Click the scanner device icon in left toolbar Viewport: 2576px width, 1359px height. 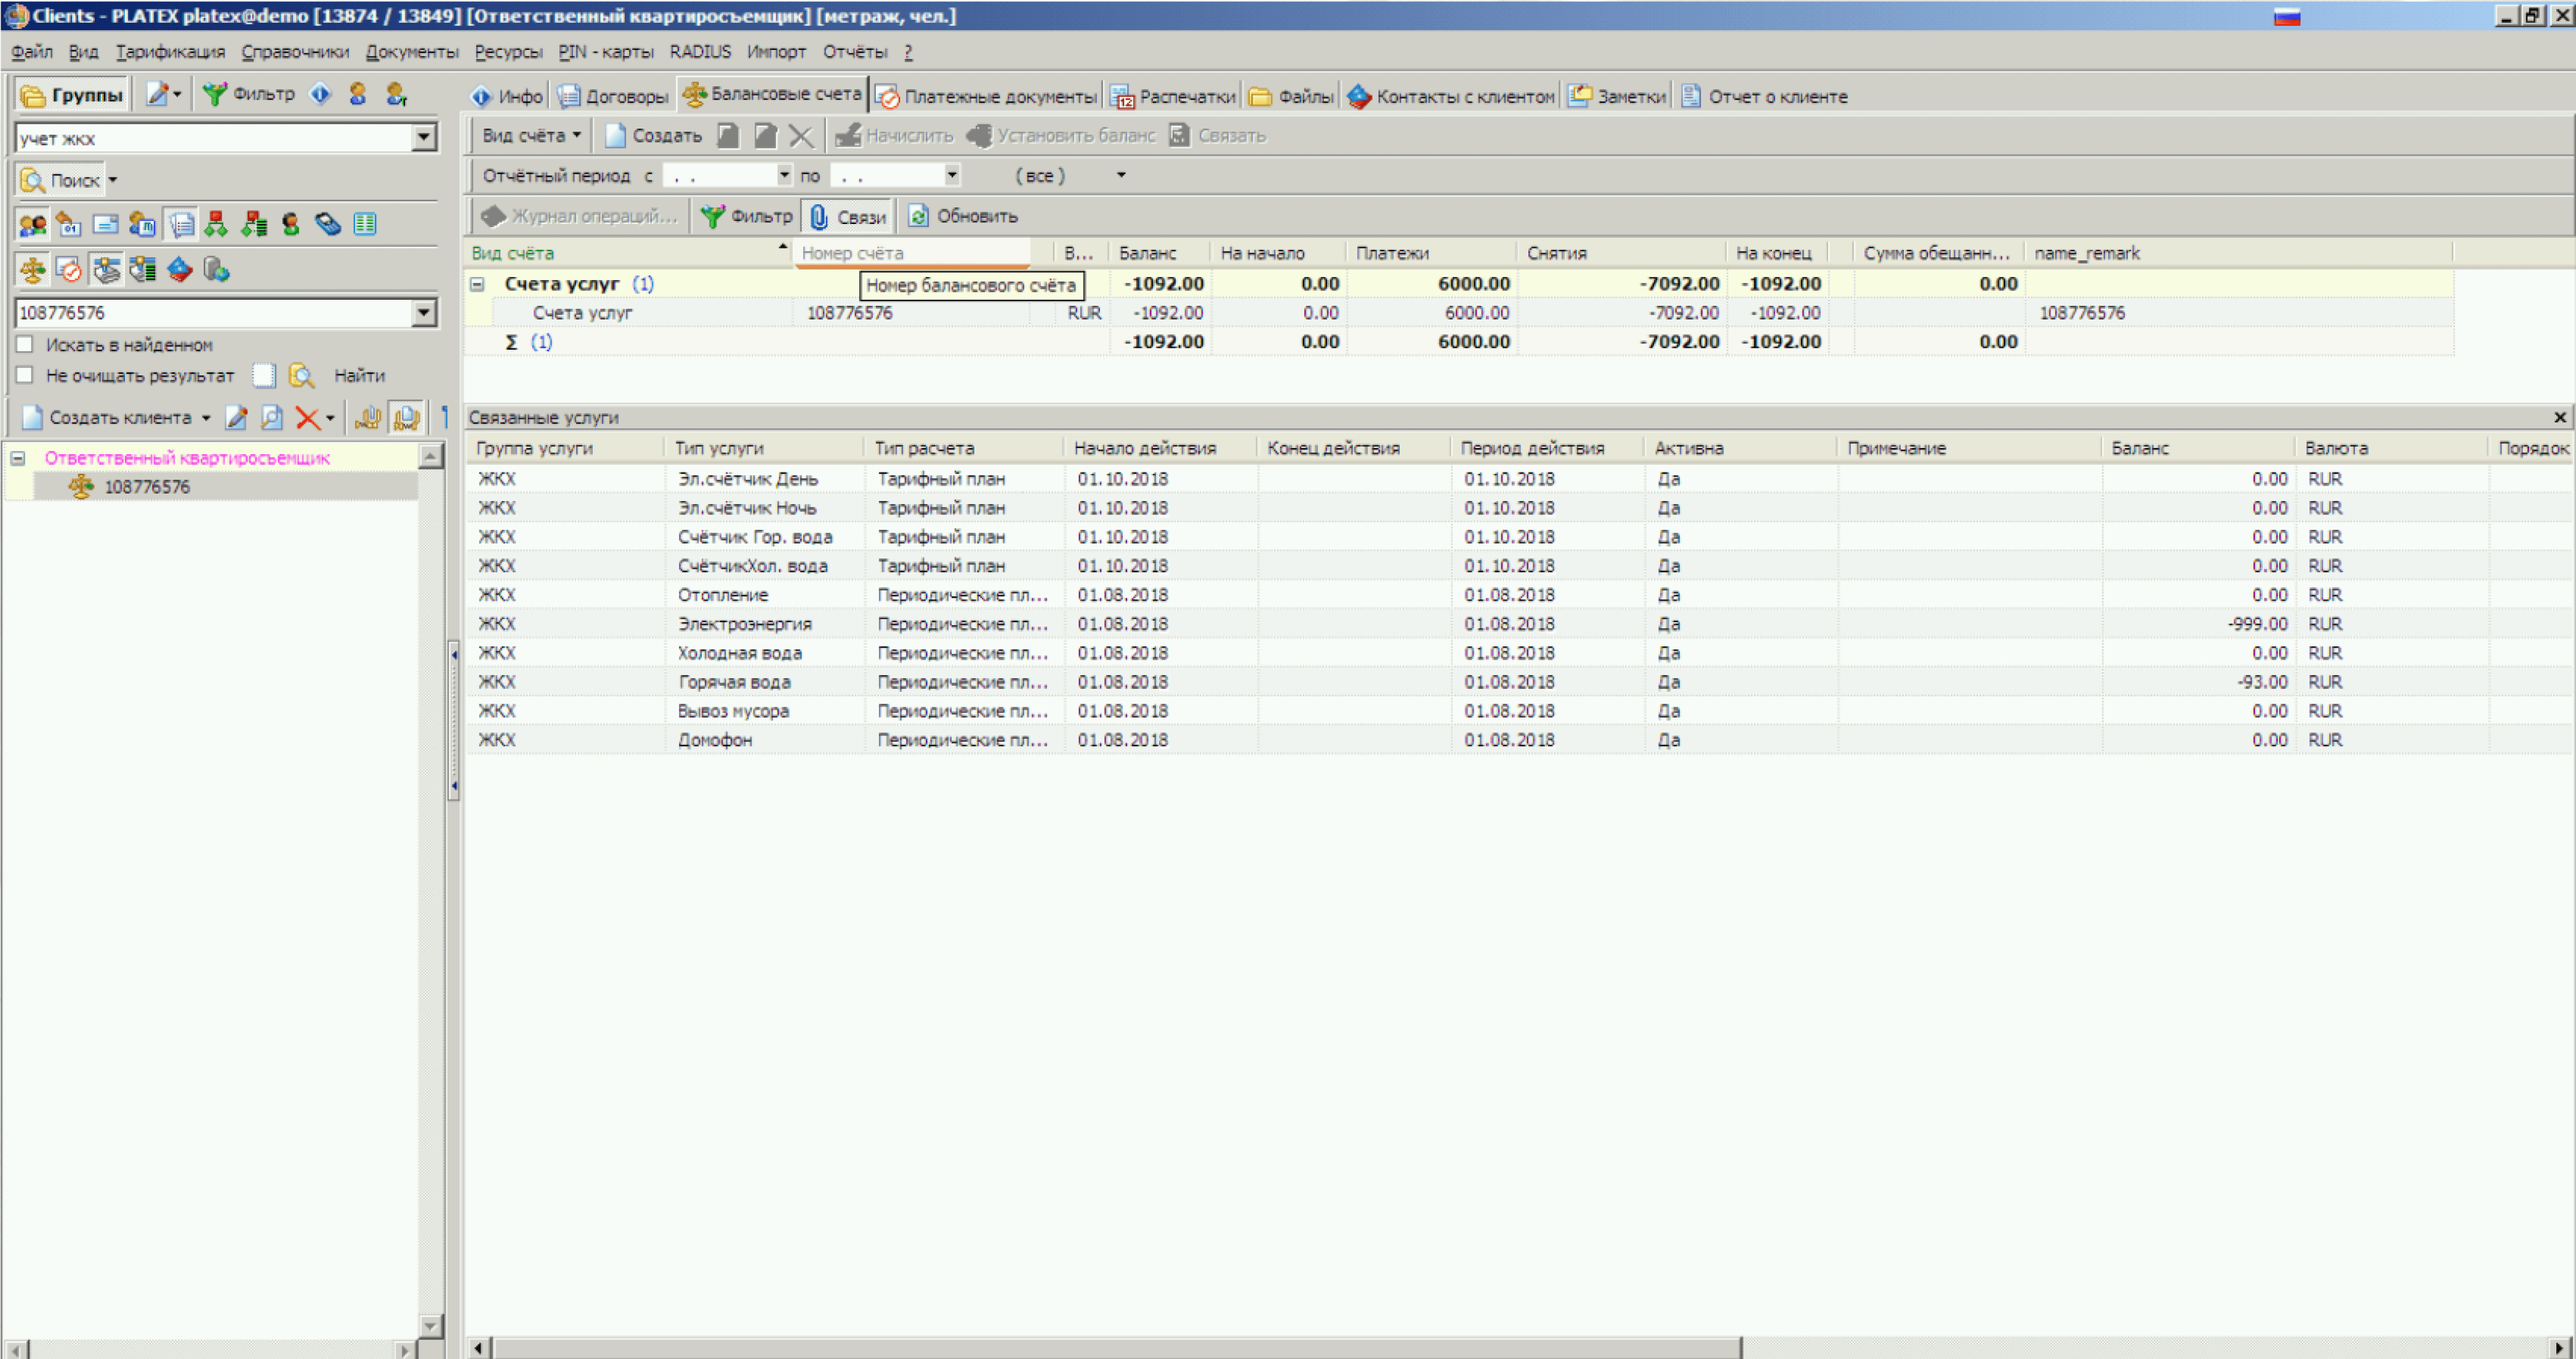pos(105,269)
